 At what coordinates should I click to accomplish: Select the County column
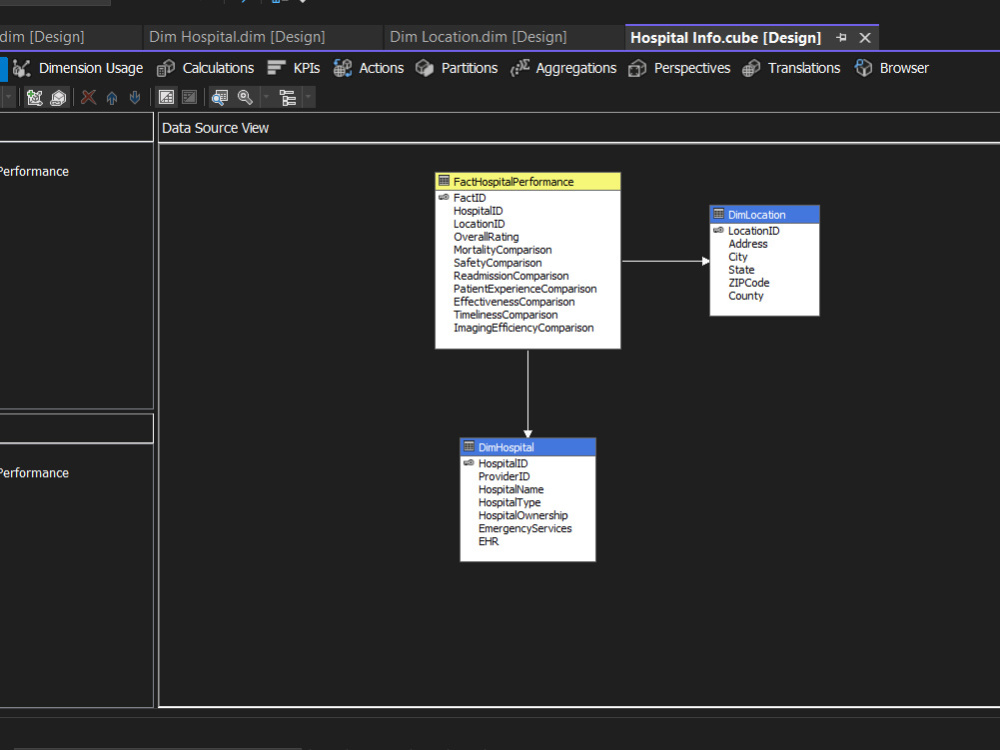(x=746, y=296)
